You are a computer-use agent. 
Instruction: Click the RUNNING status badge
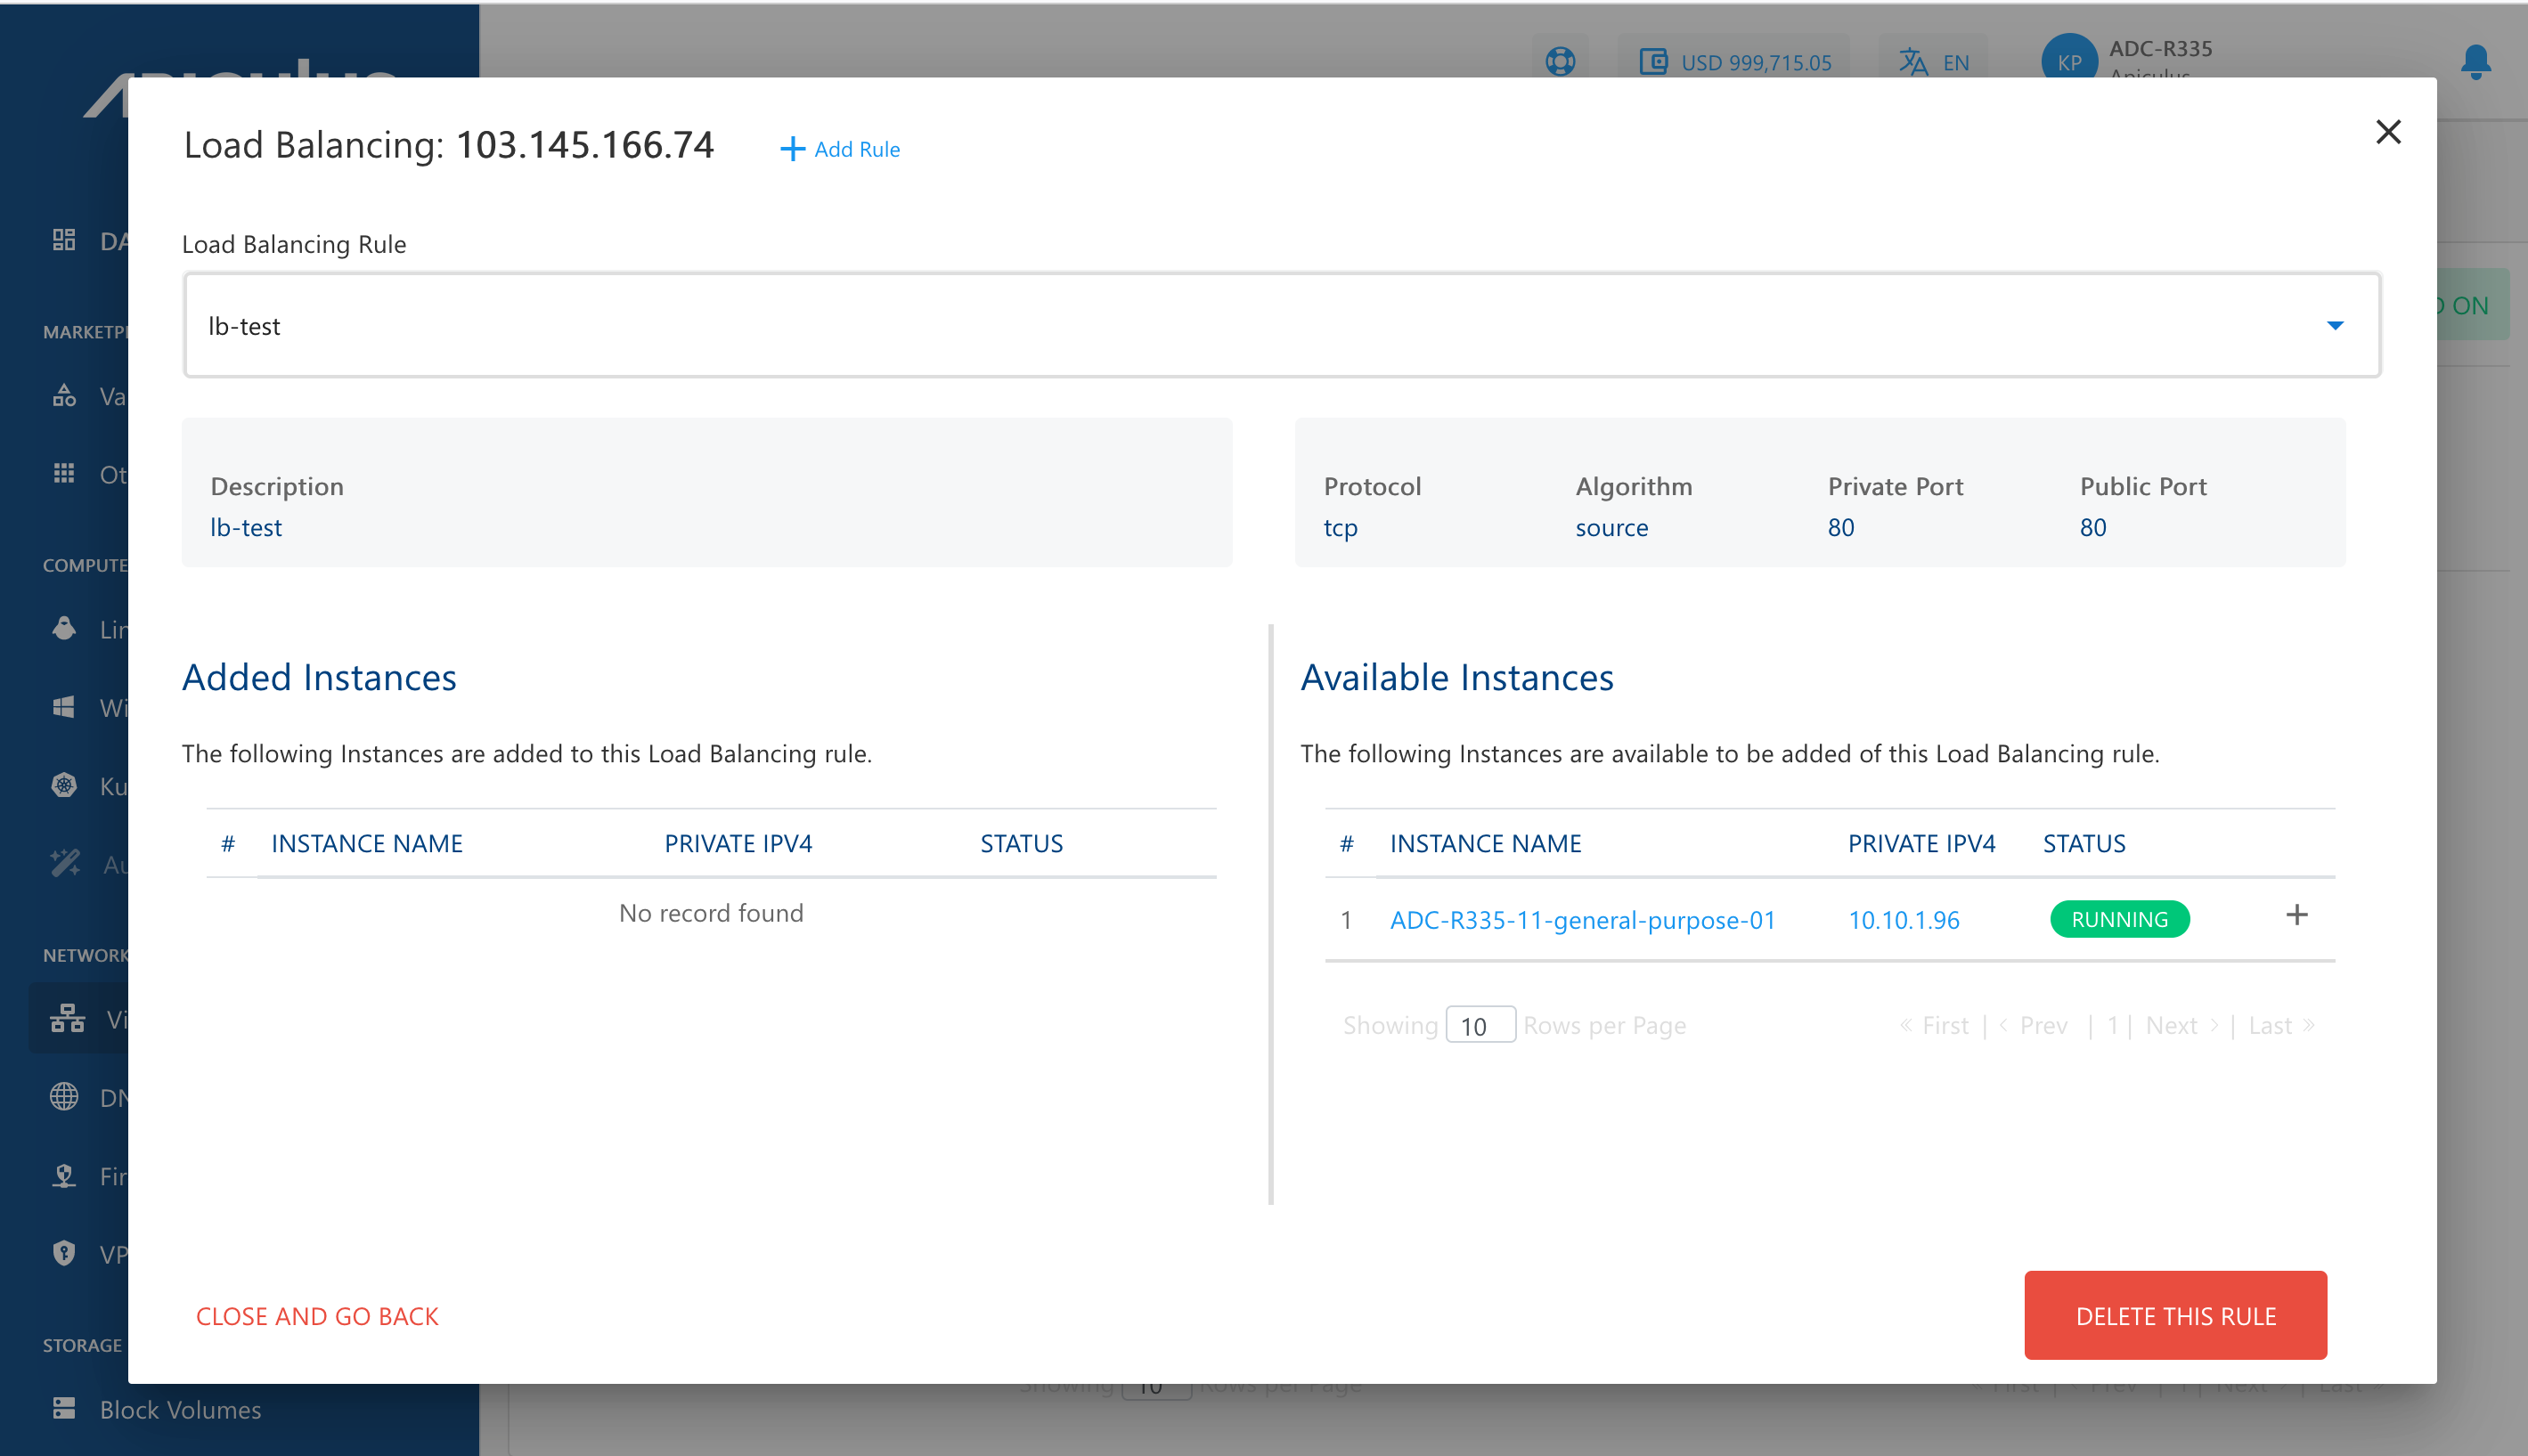pyautogui.click(x=2119, y=919)
